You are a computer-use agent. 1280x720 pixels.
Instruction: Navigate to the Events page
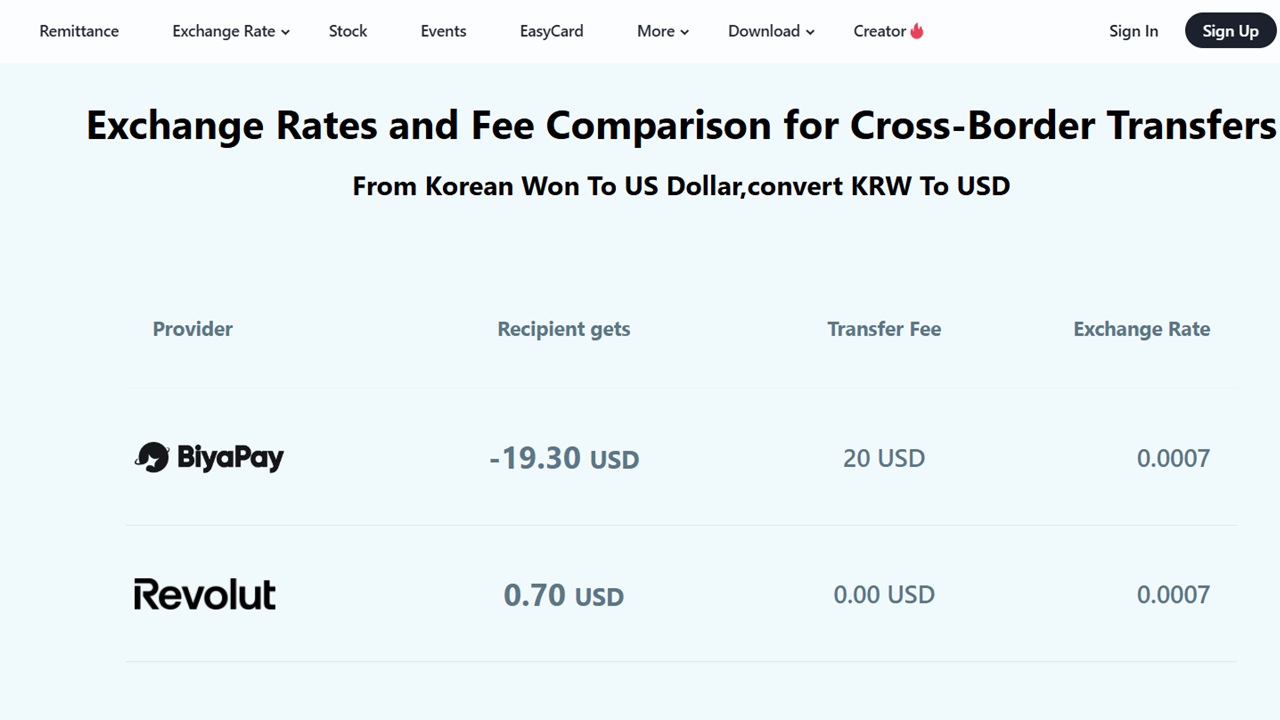coord(443,31)
